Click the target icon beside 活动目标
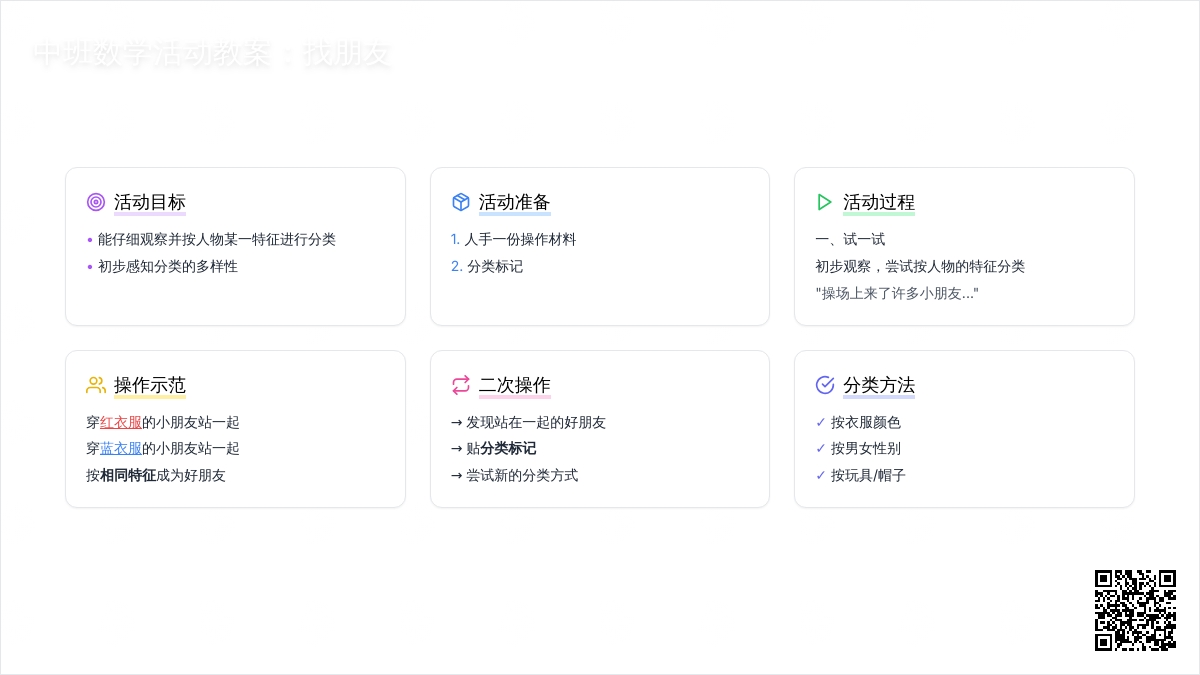The width and height of the screenshot is (1200, 675). point(96,202)
